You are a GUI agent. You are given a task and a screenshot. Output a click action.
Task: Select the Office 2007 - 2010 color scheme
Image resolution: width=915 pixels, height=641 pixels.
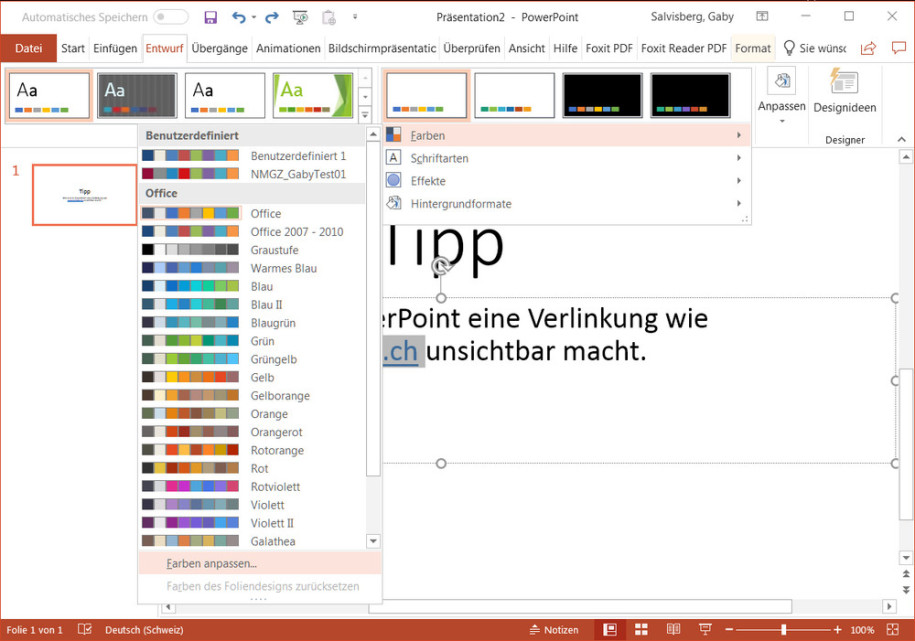click(x=252, y=232)
